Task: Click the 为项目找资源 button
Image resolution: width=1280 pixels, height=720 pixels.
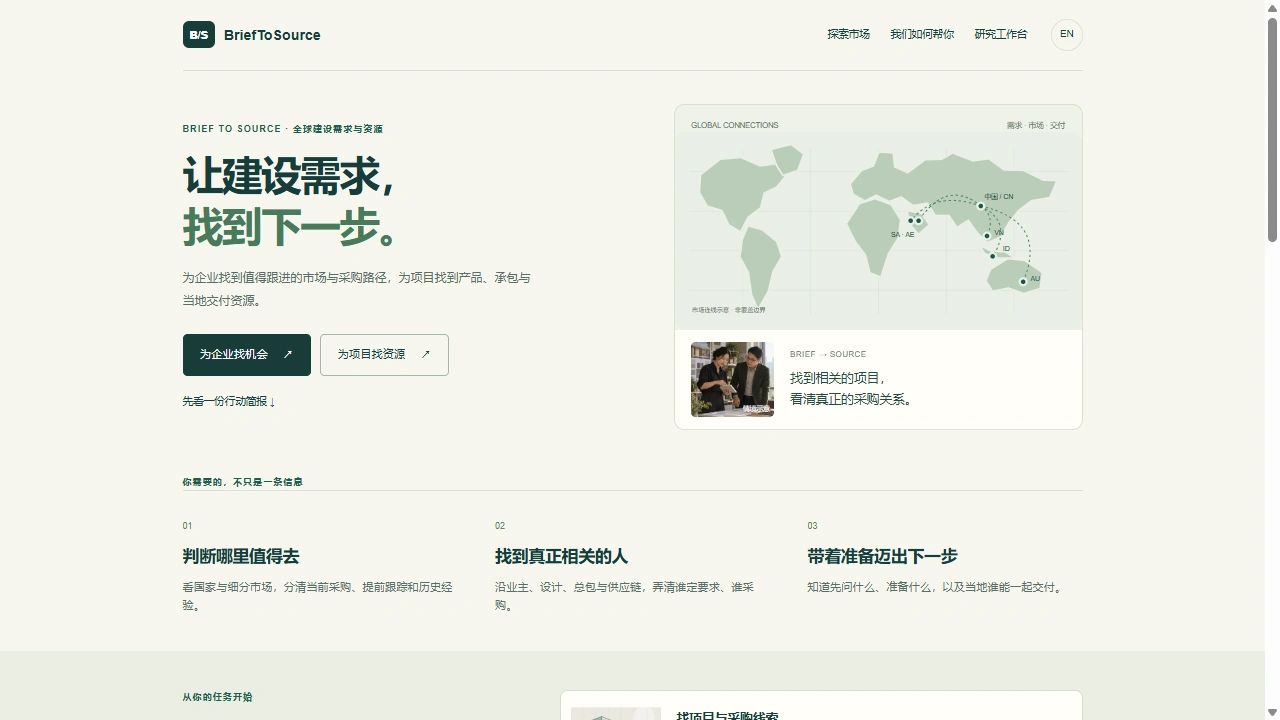Action: [384, 355]
